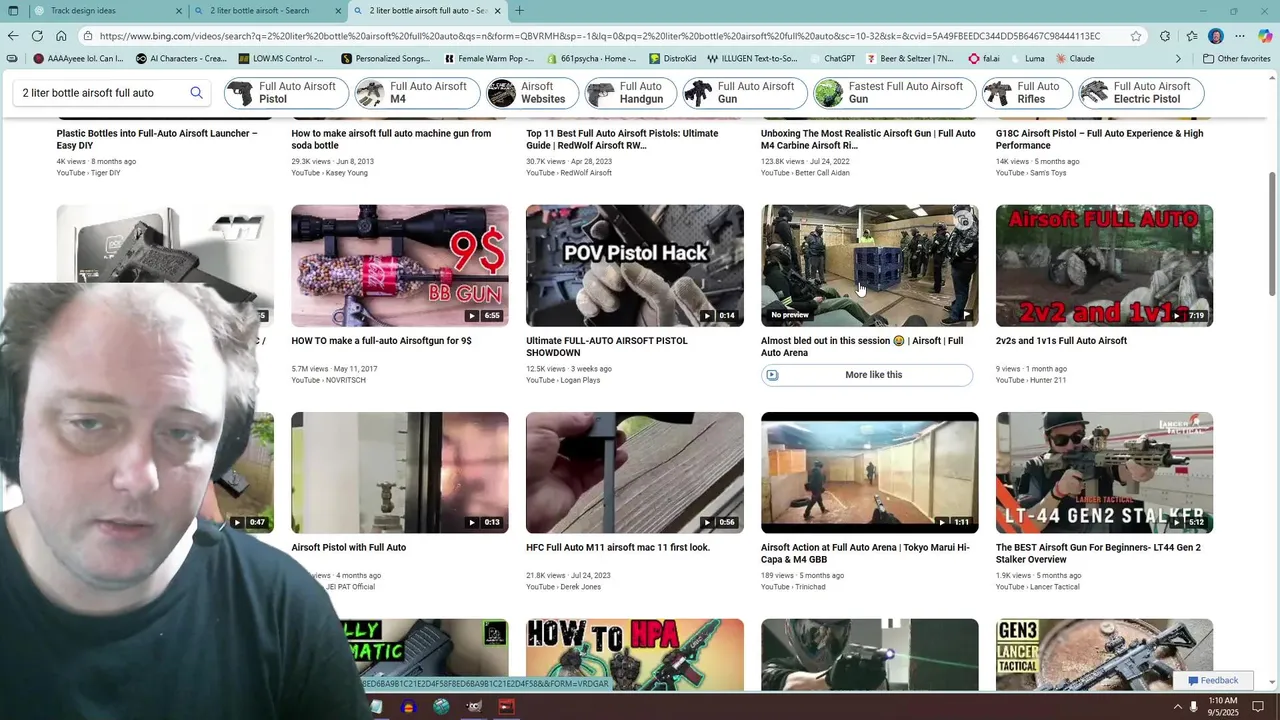Screen dimensions: 1280x720
Task: Open the ILLUGEN Text-to-So... bookmark
Action: (x=752, y=59)
